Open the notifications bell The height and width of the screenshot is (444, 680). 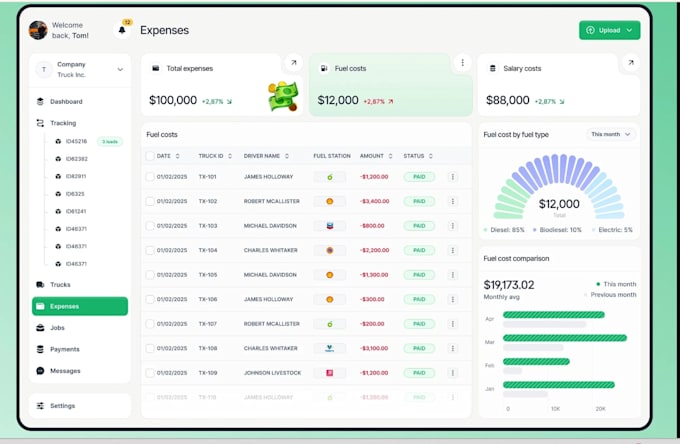click(x=122, y=30)
